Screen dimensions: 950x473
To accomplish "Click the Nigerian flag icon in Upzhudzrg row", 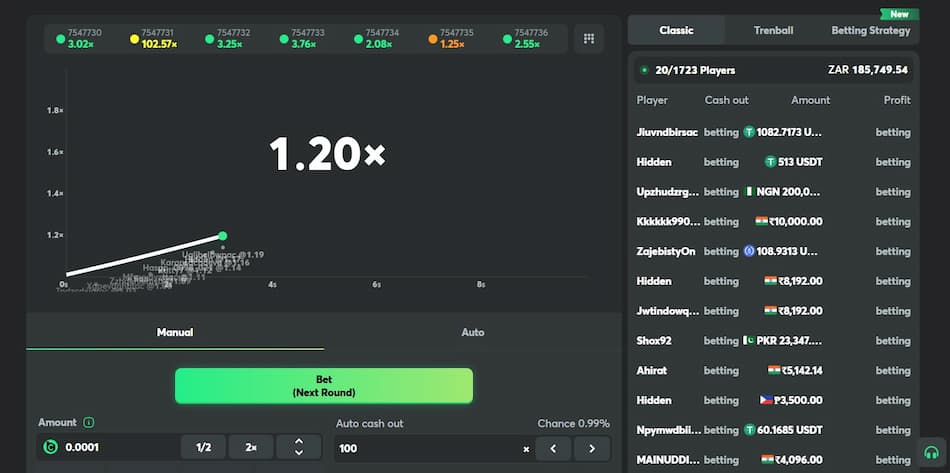I will point(749,191).
